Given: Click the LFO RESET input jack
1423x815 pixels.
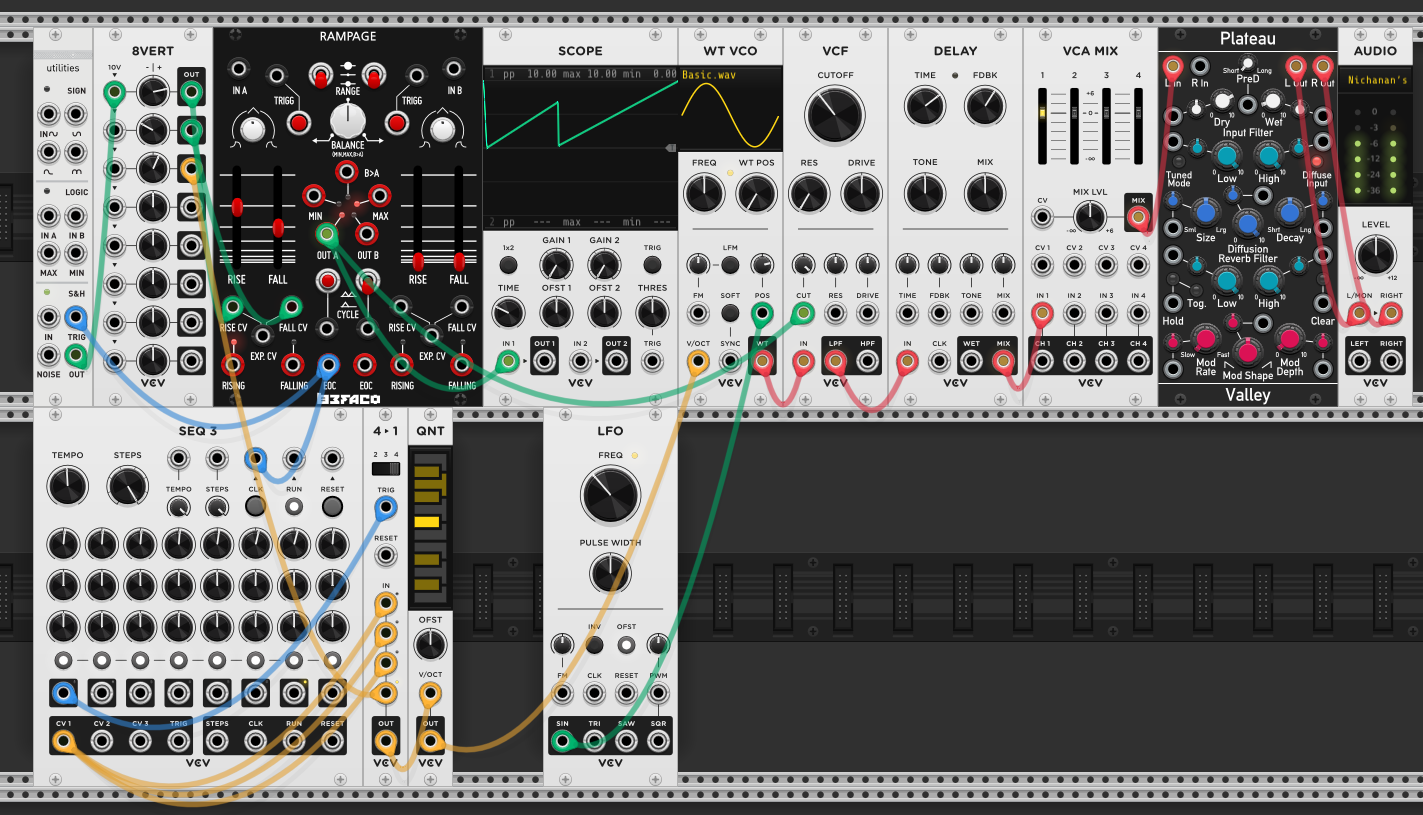Looking at the screenshot, I should pyautogui.click(x=626, y=693).
